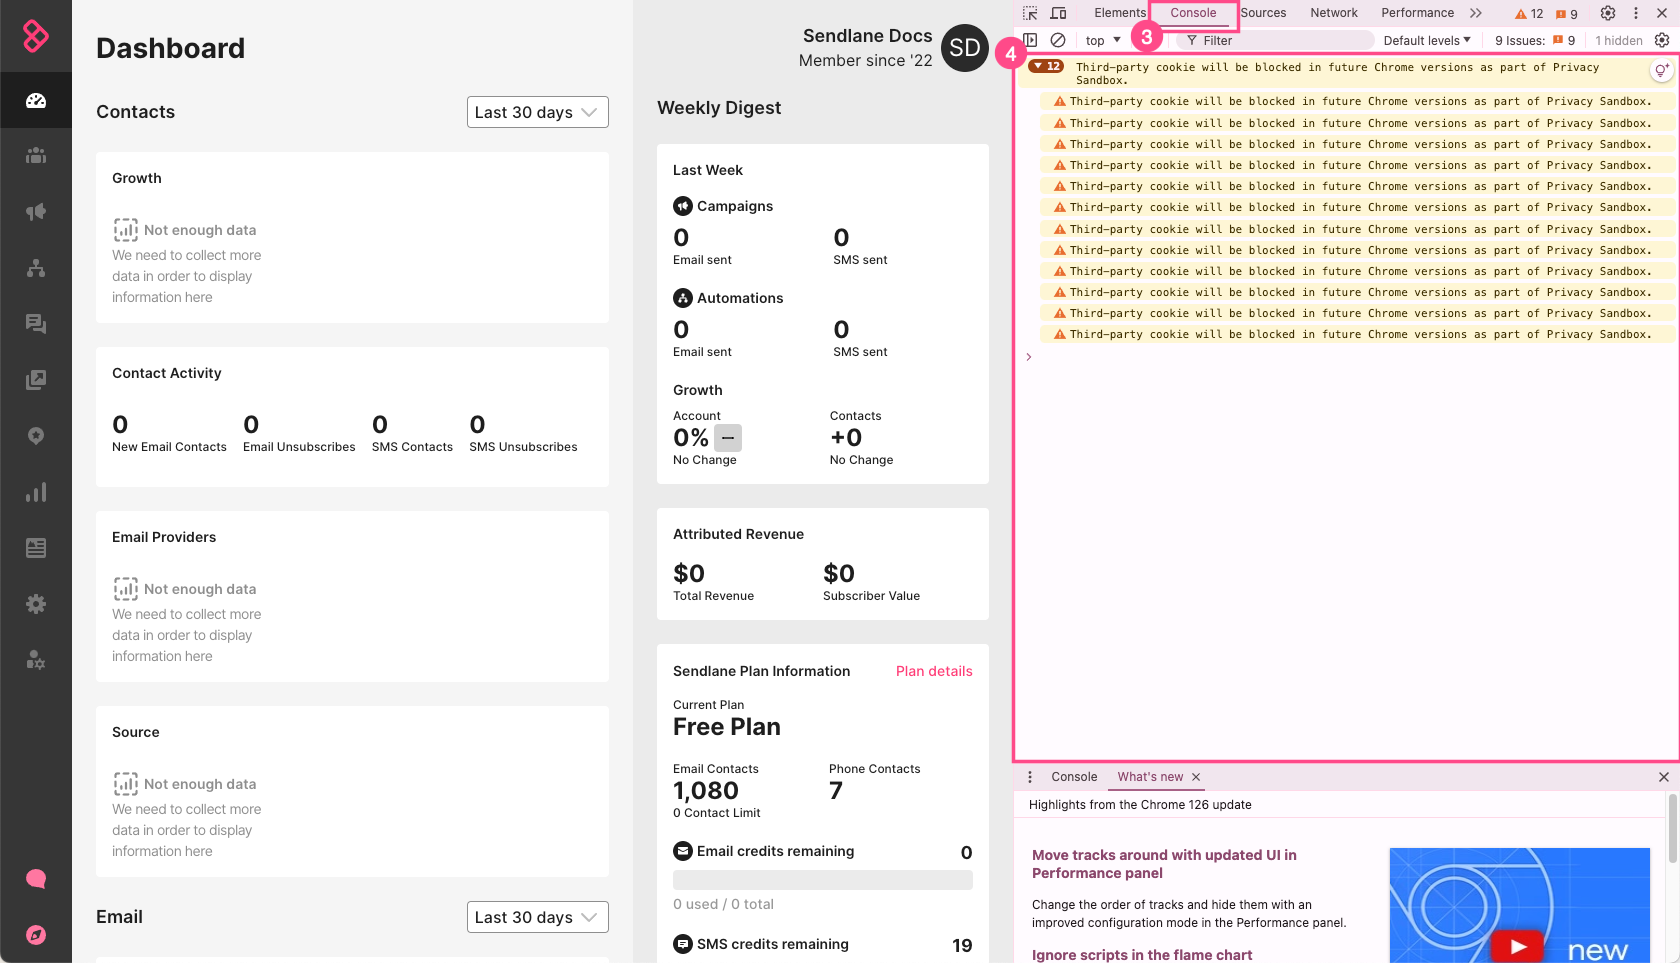Click the What's new panel scrollbar

1672,830
